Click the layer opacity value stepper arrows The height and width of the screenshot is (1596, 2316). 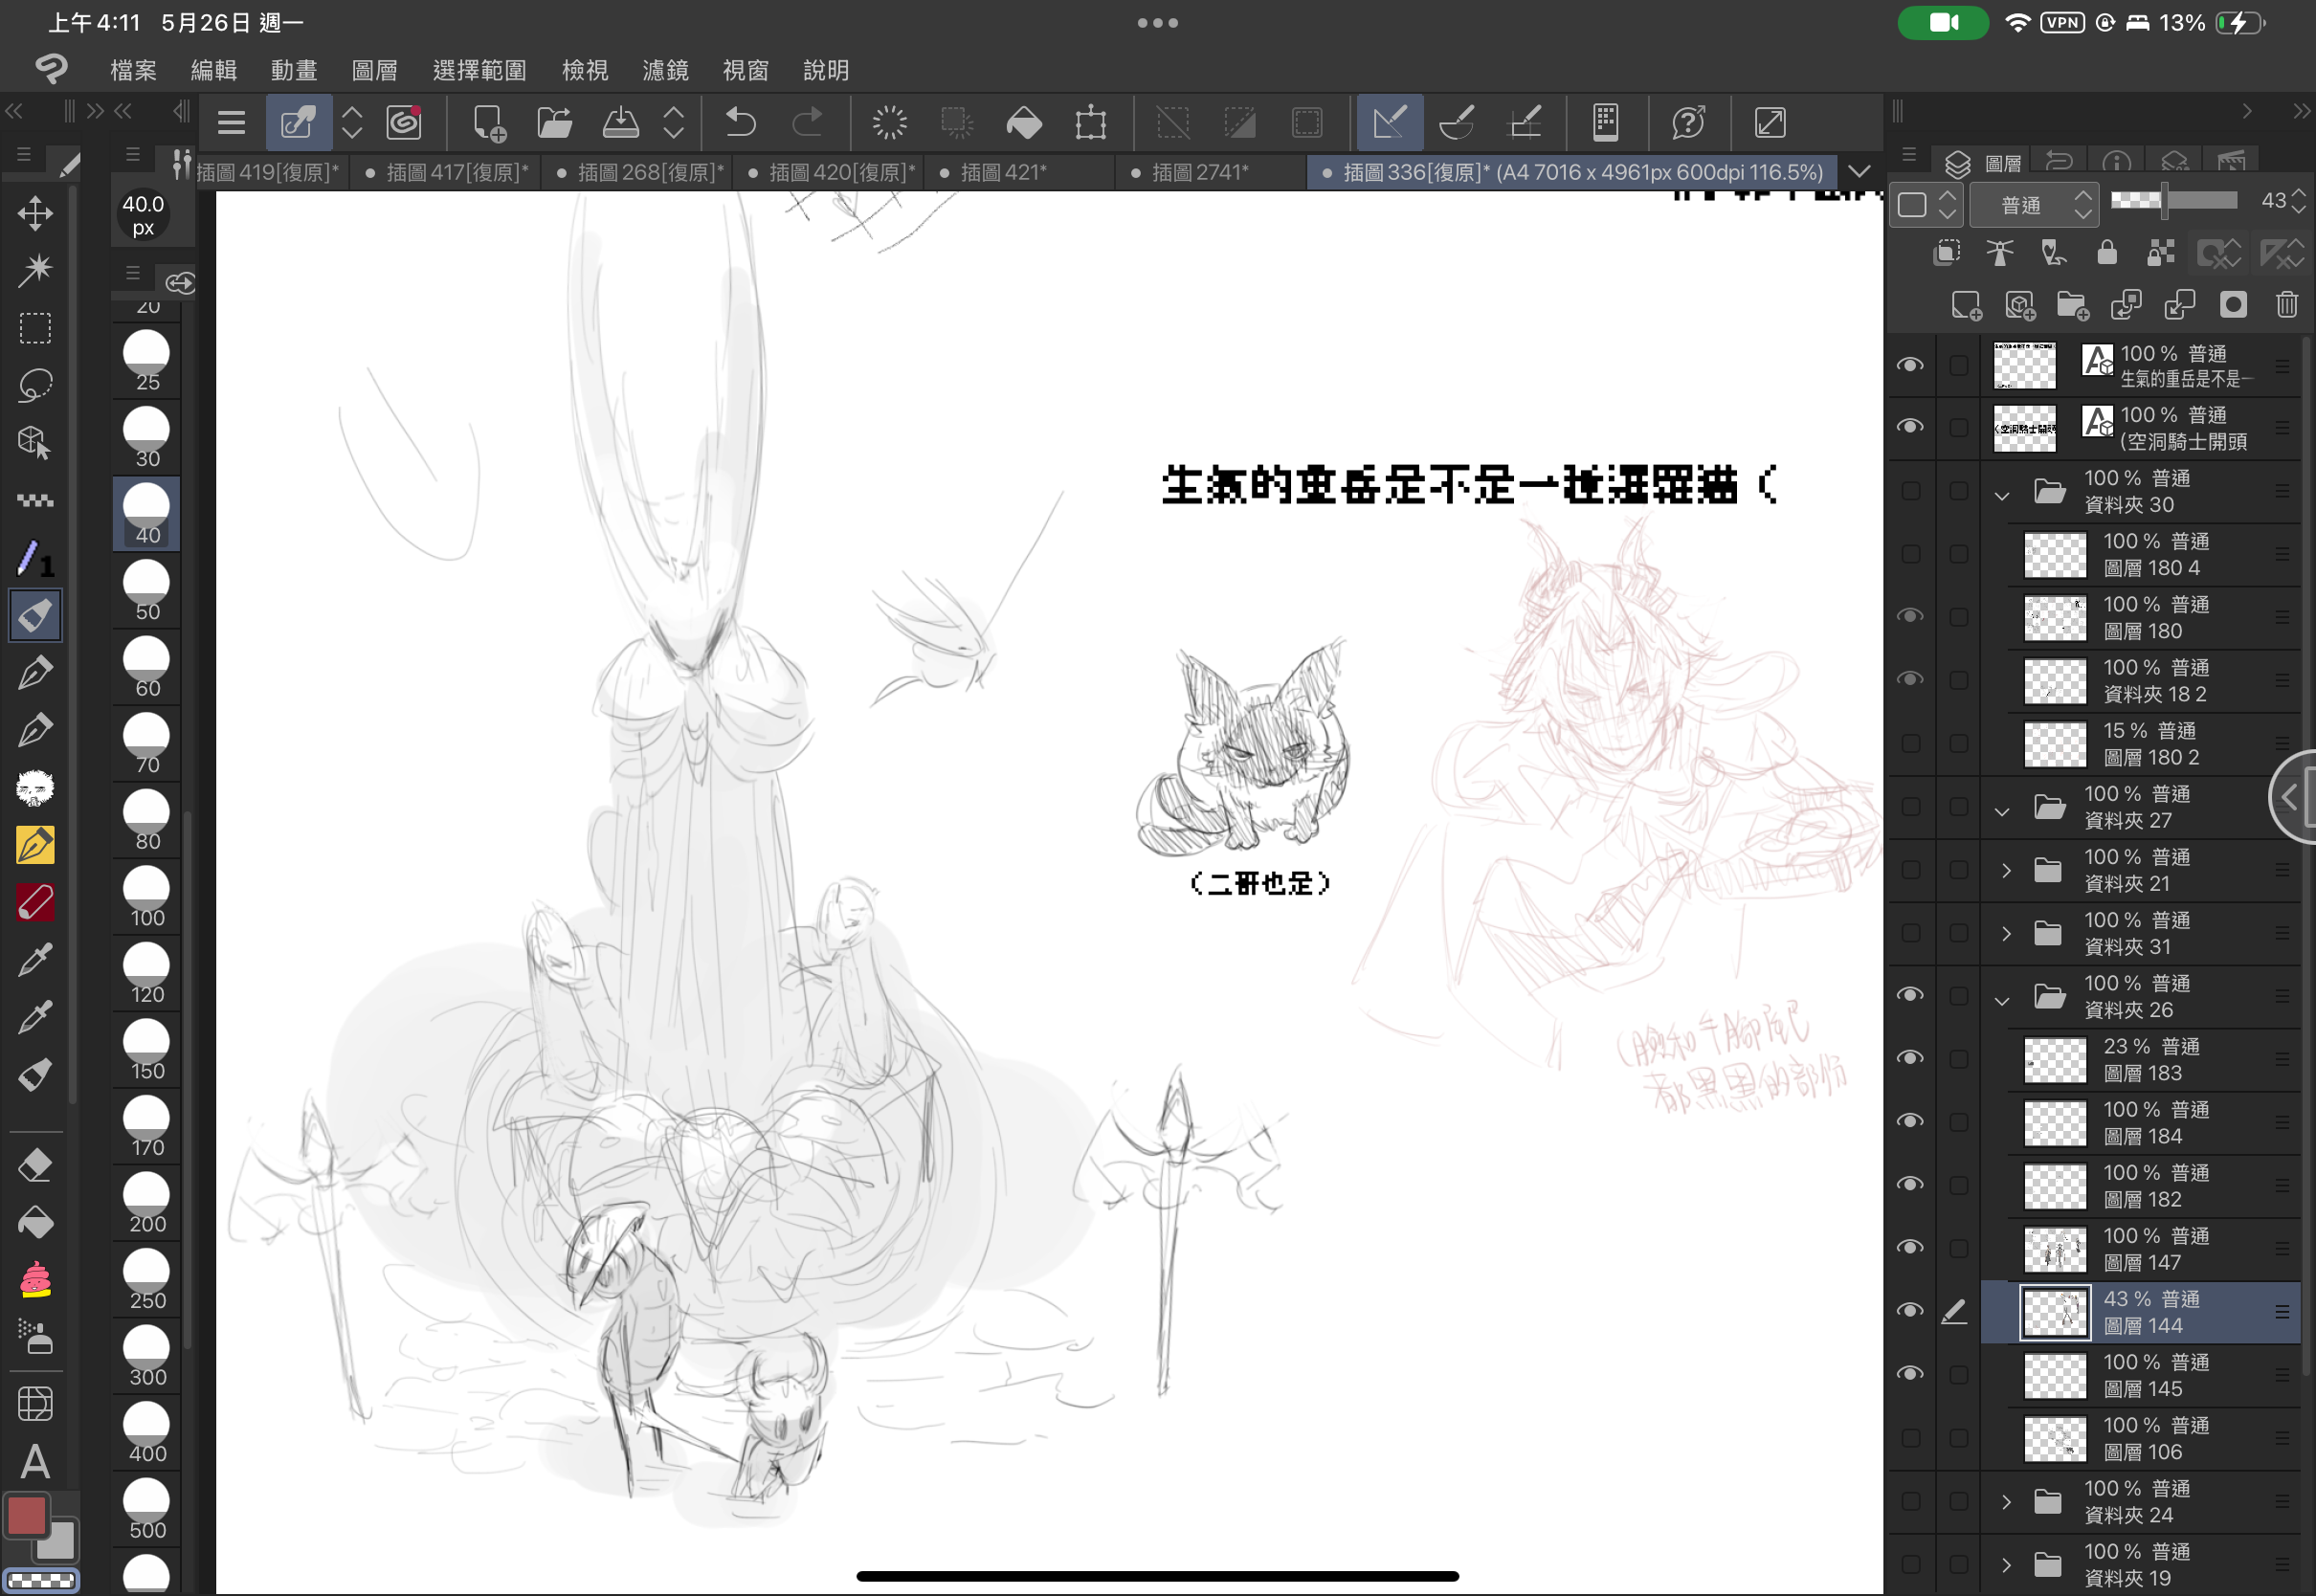2298,201
